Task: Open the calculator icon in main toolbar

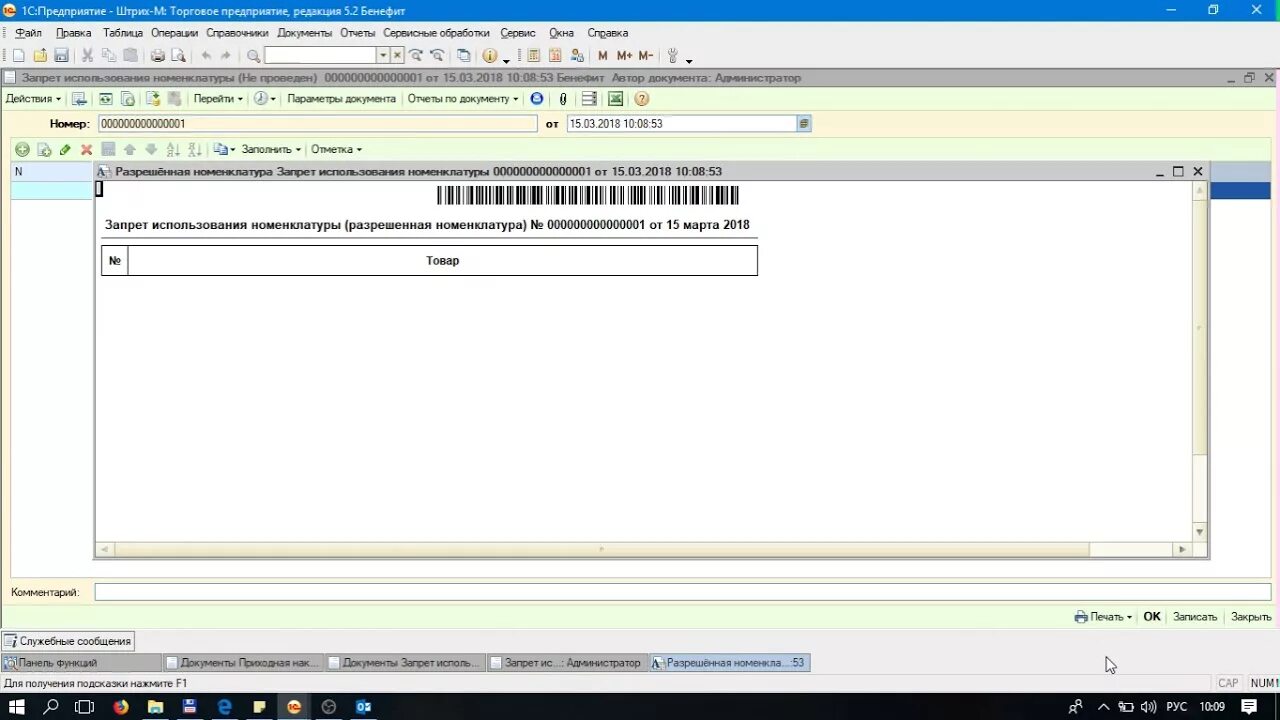Action: pos(533,56)
